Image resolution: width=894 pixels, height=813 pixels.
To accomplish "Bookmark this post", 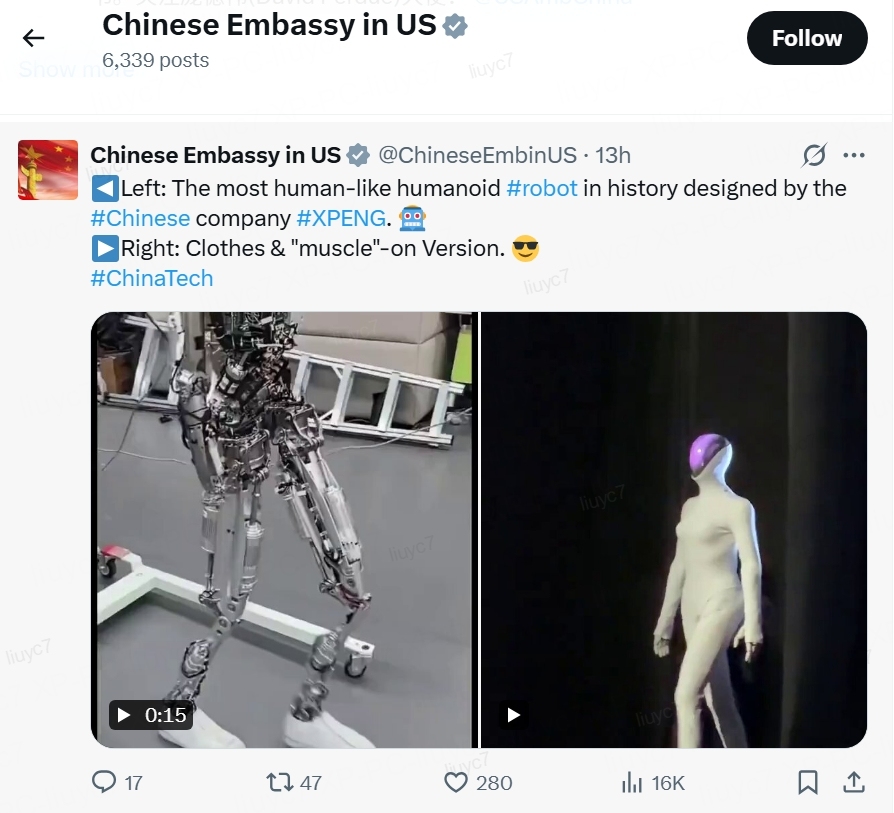I will [807, 782].
